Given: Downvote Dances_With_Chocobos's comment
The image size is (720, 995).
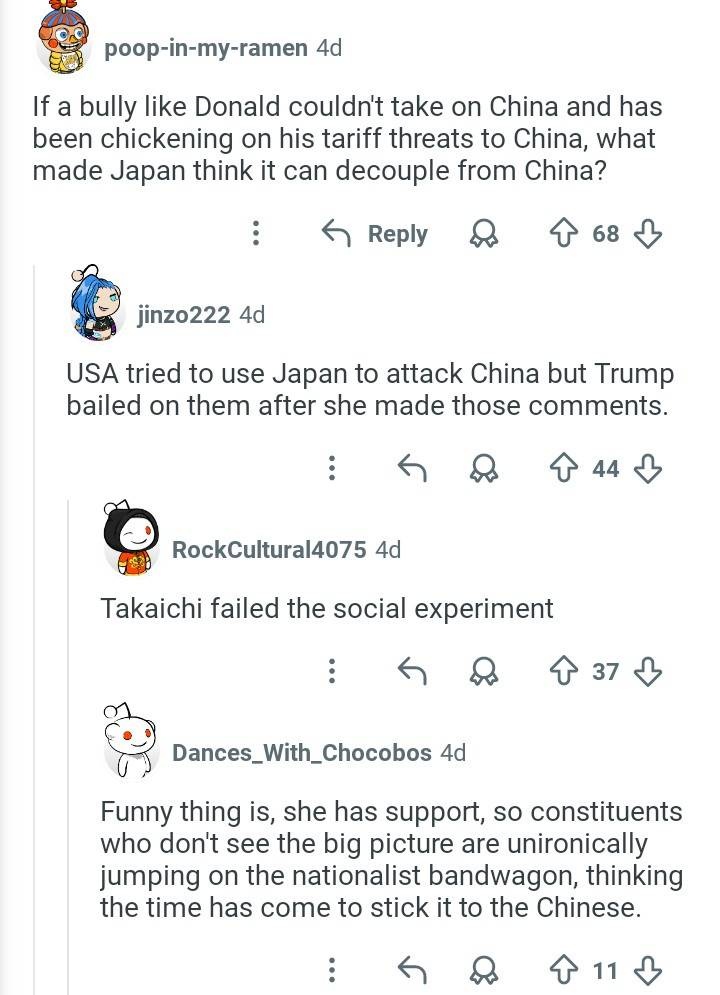Looking at the screenshot, I should (648, 970).
